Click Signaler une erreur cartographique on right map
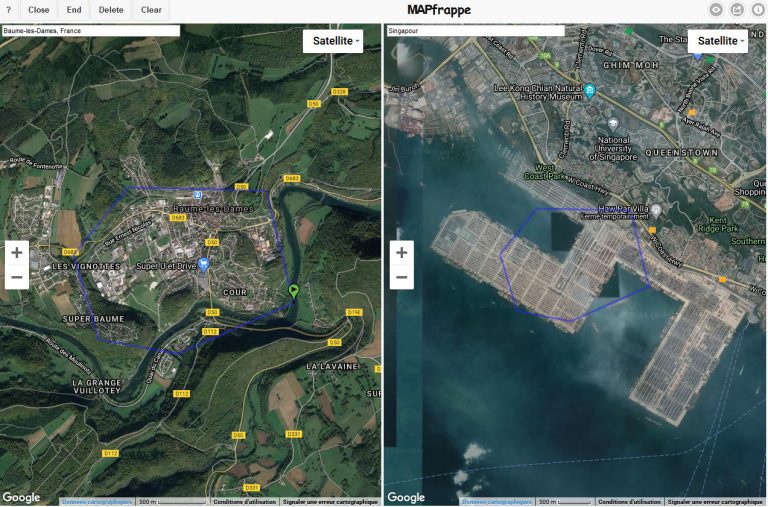768x507 pixels. pyautogui.click(x=715, y=502)
